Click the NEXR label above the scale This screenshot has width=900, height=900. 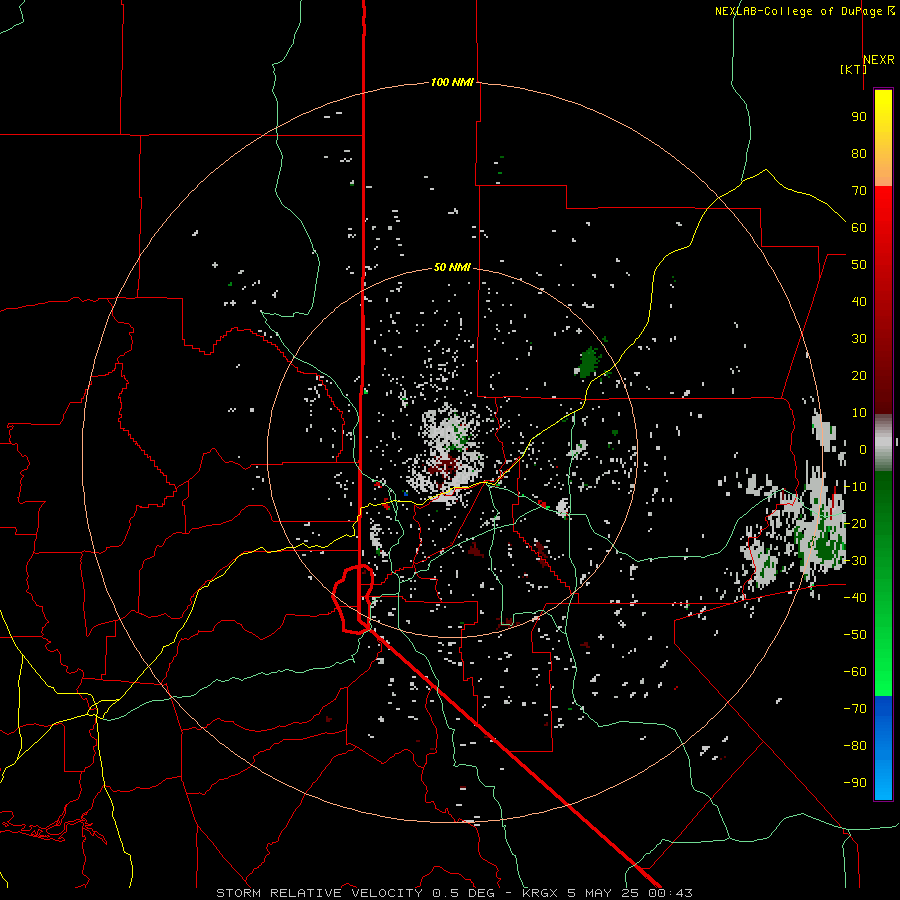[x=879, y=60]
